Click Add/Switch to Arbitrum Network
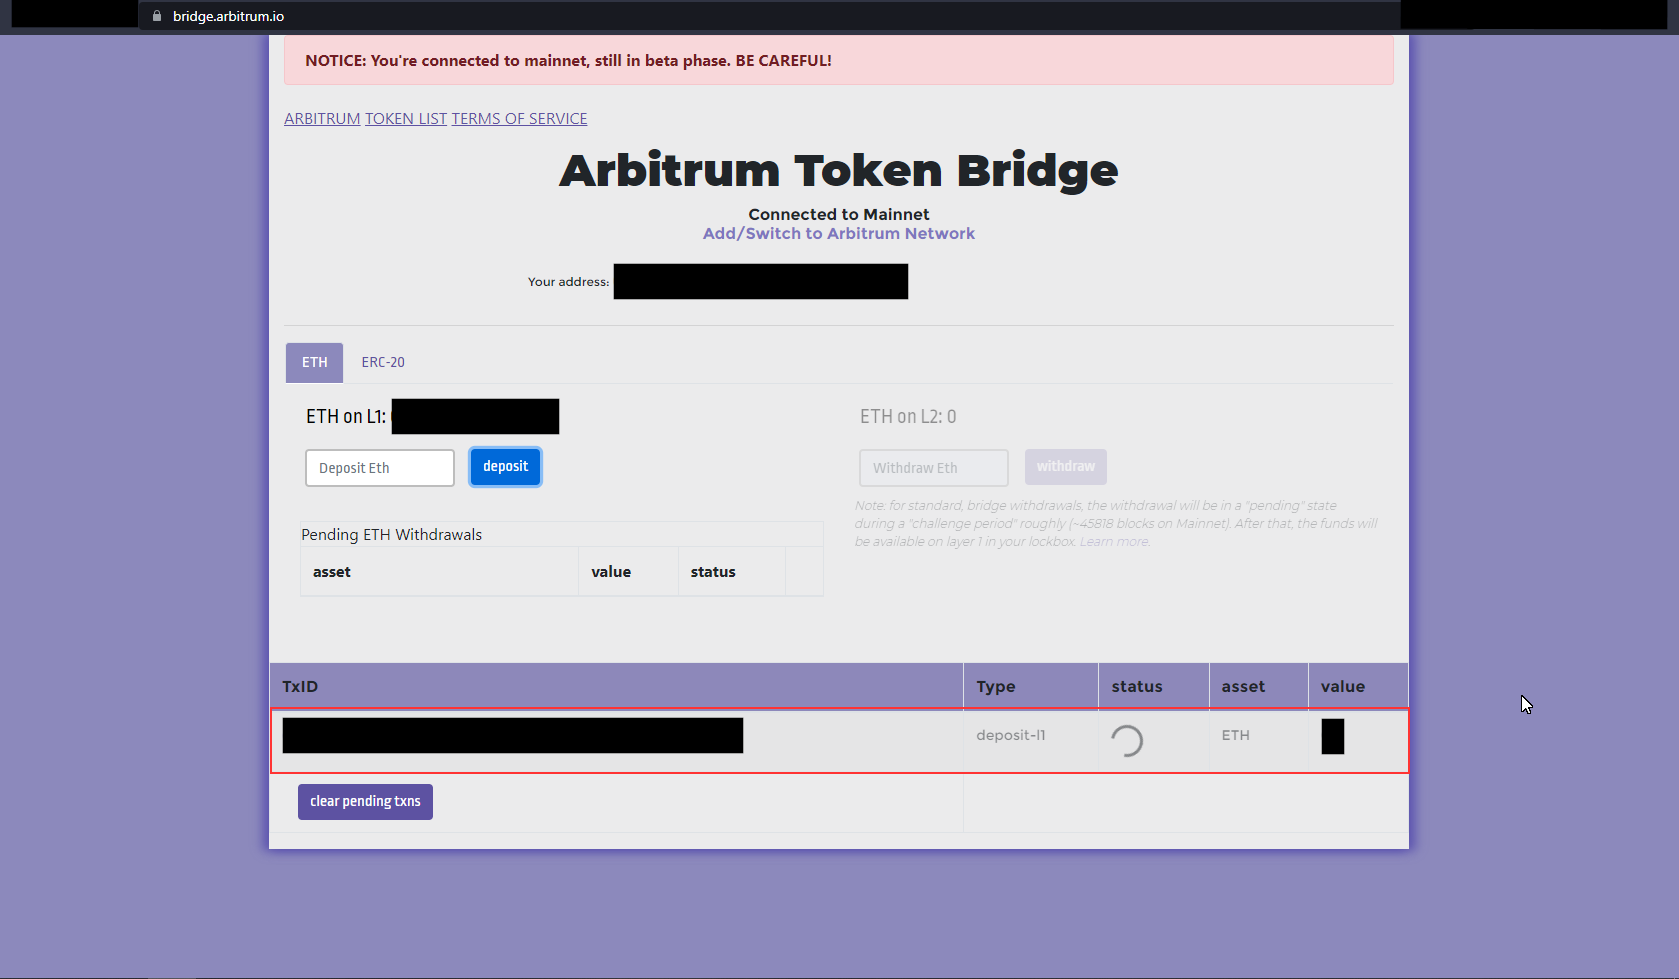1679x979 pixels. 838,233
